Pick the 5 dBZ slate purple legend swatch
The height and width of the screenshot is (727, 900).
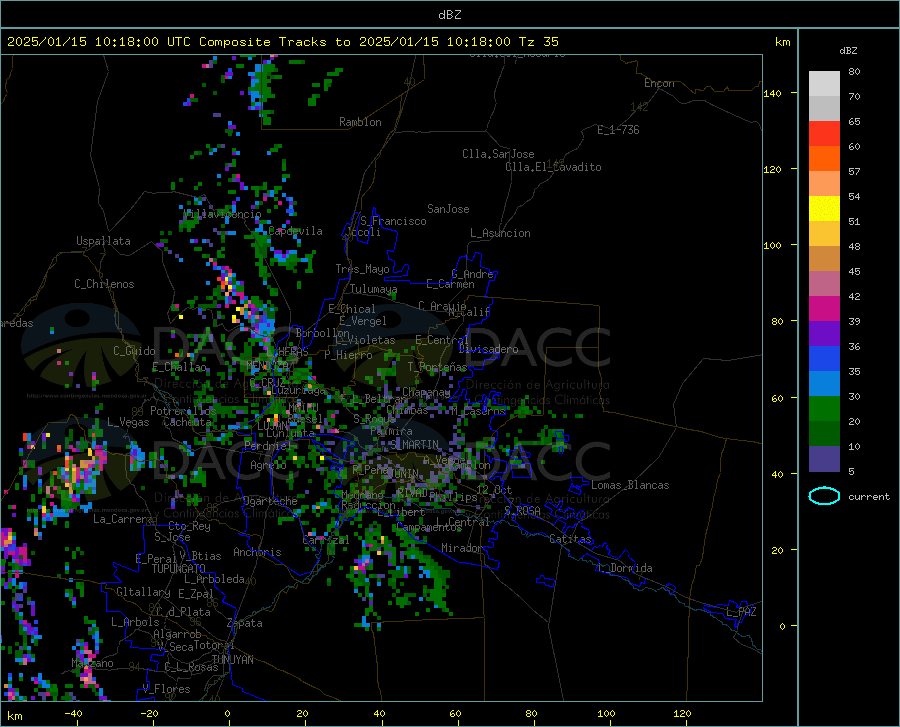[x=824, y=459]
